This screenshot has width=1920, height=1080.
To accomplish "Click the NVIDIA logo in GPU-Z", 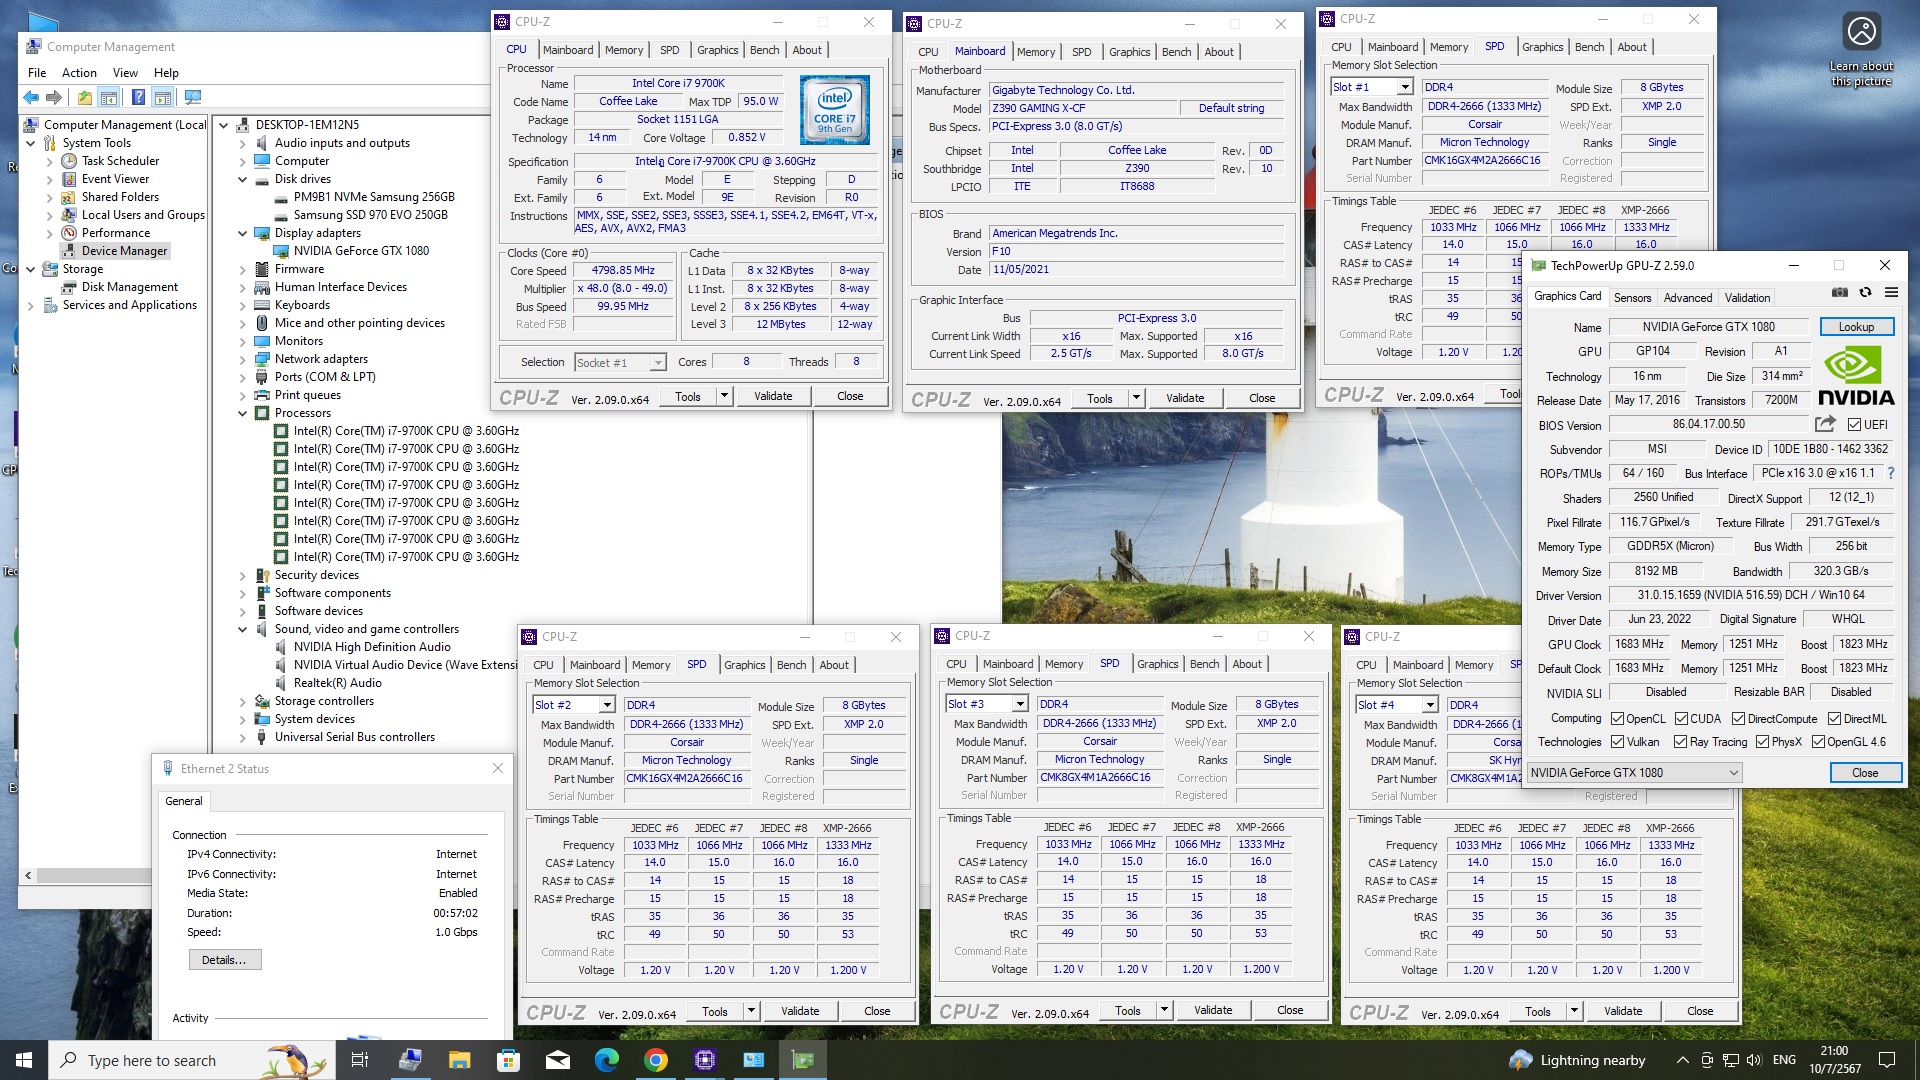I will [1856, 376].
